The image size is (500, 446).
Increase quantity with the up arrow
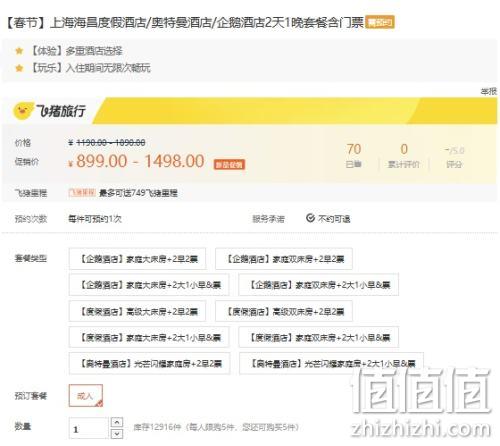[117, 422]
